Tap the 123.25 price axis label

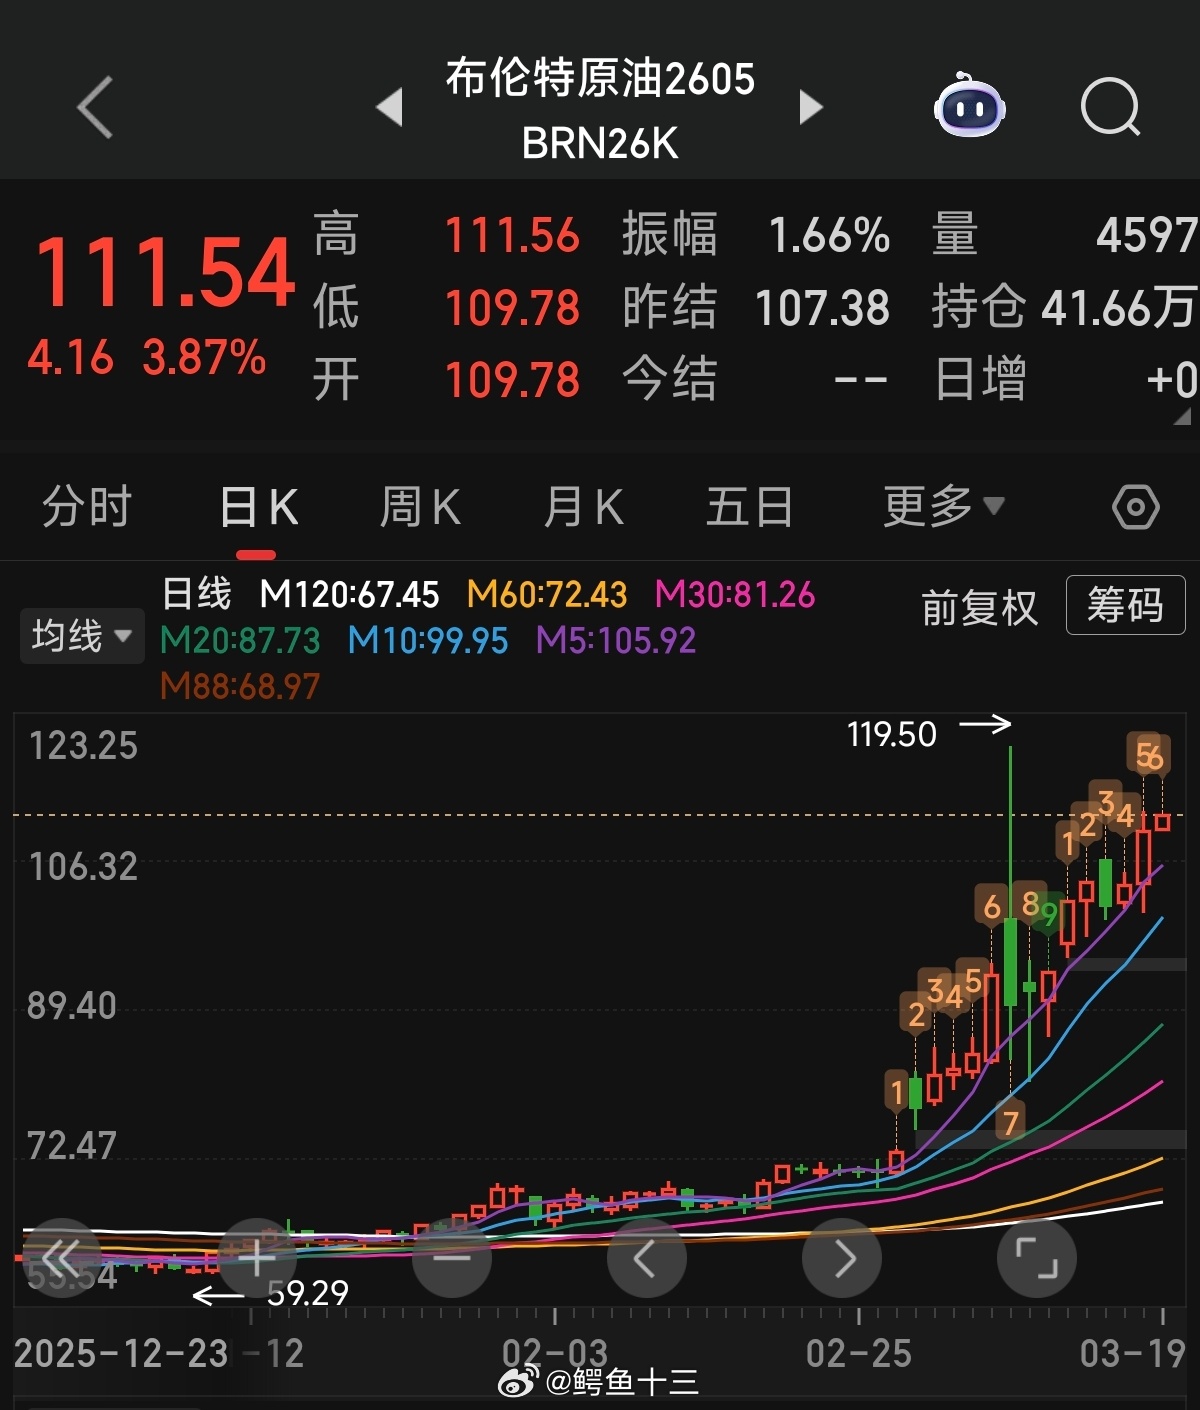tap(83, 746)
